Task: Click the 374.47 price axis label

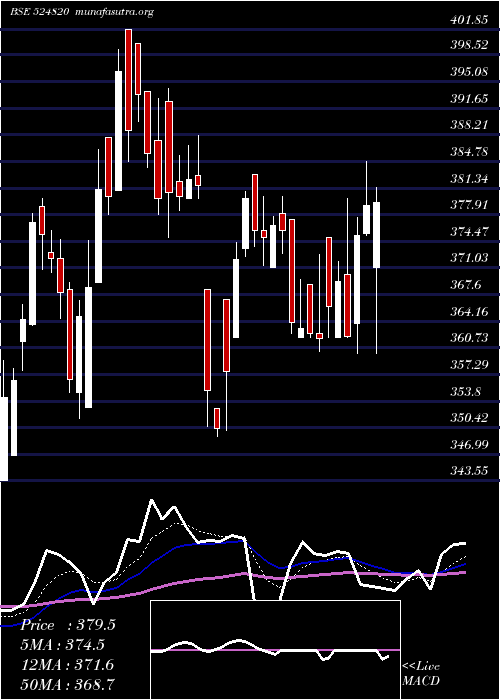Action: coord(468,232)
